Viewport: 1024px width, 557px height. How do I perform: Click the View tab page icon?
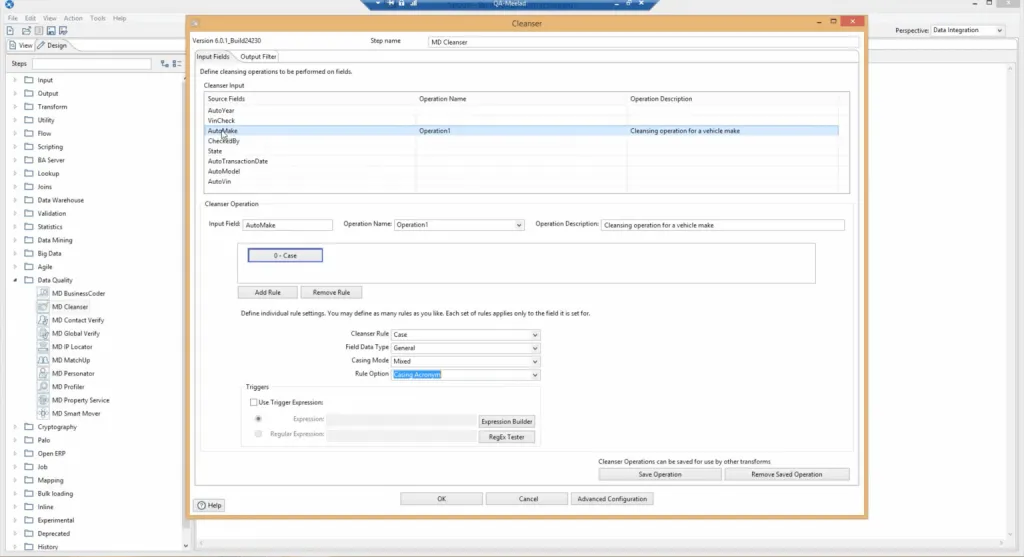point(12,45)
